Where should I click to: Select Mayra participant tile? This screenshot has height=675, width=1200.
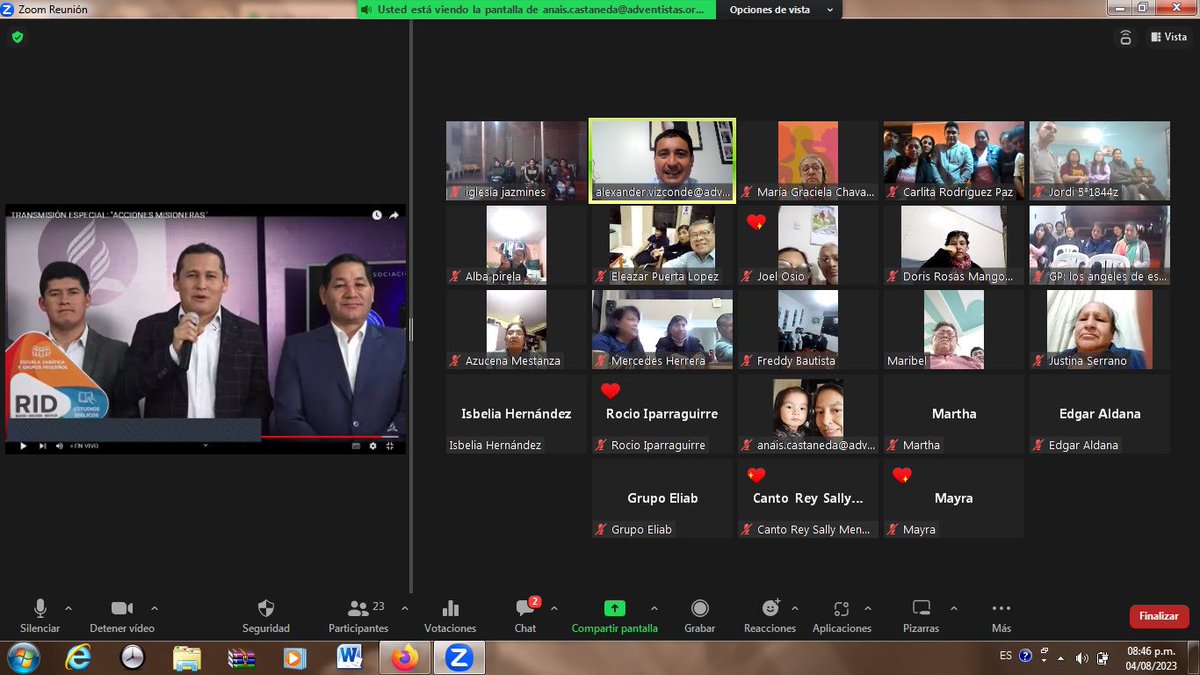953,498
